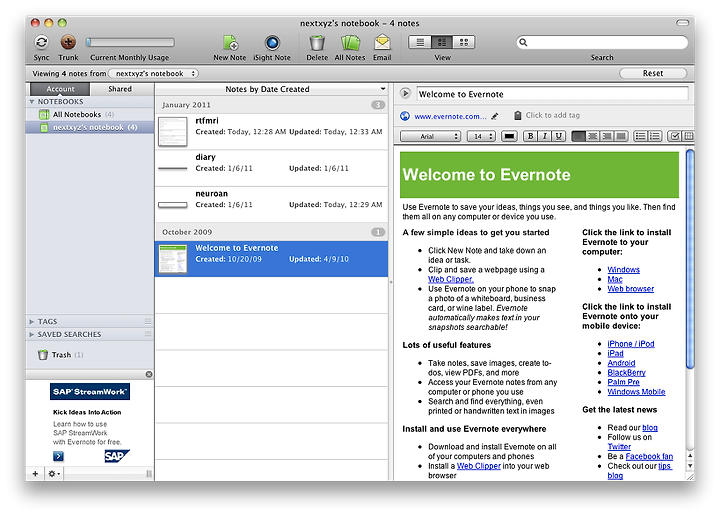This screenshot has width=720, height=516.
Task: Click the 'Click to add tag' field
Action: click(x=552, y=115)
